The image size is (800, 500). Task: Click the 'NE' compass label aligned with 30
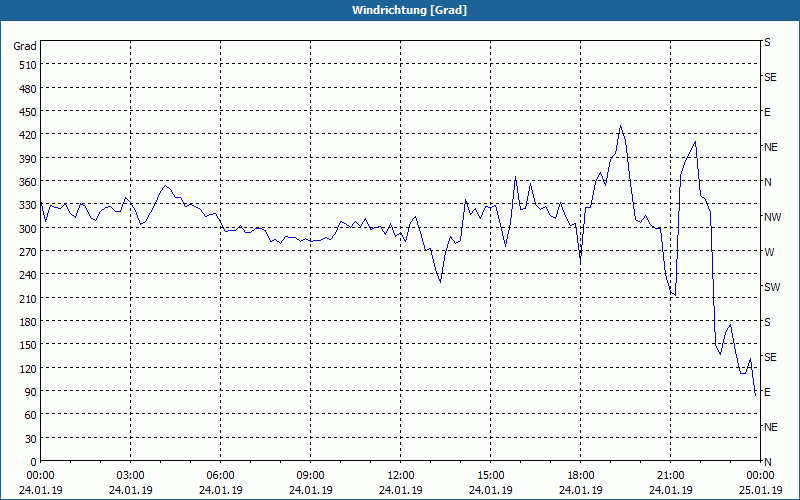770,427
